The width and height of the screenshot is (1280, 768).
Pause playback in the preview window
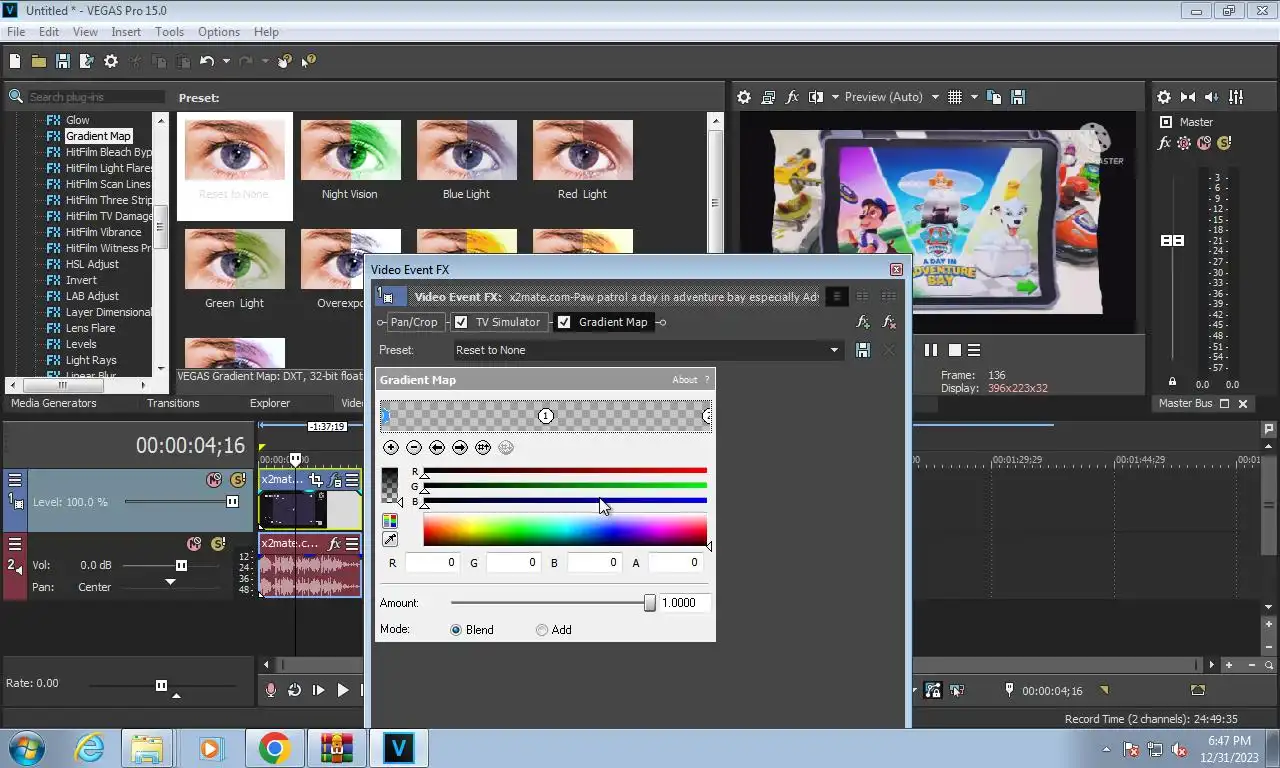point(931,350)
